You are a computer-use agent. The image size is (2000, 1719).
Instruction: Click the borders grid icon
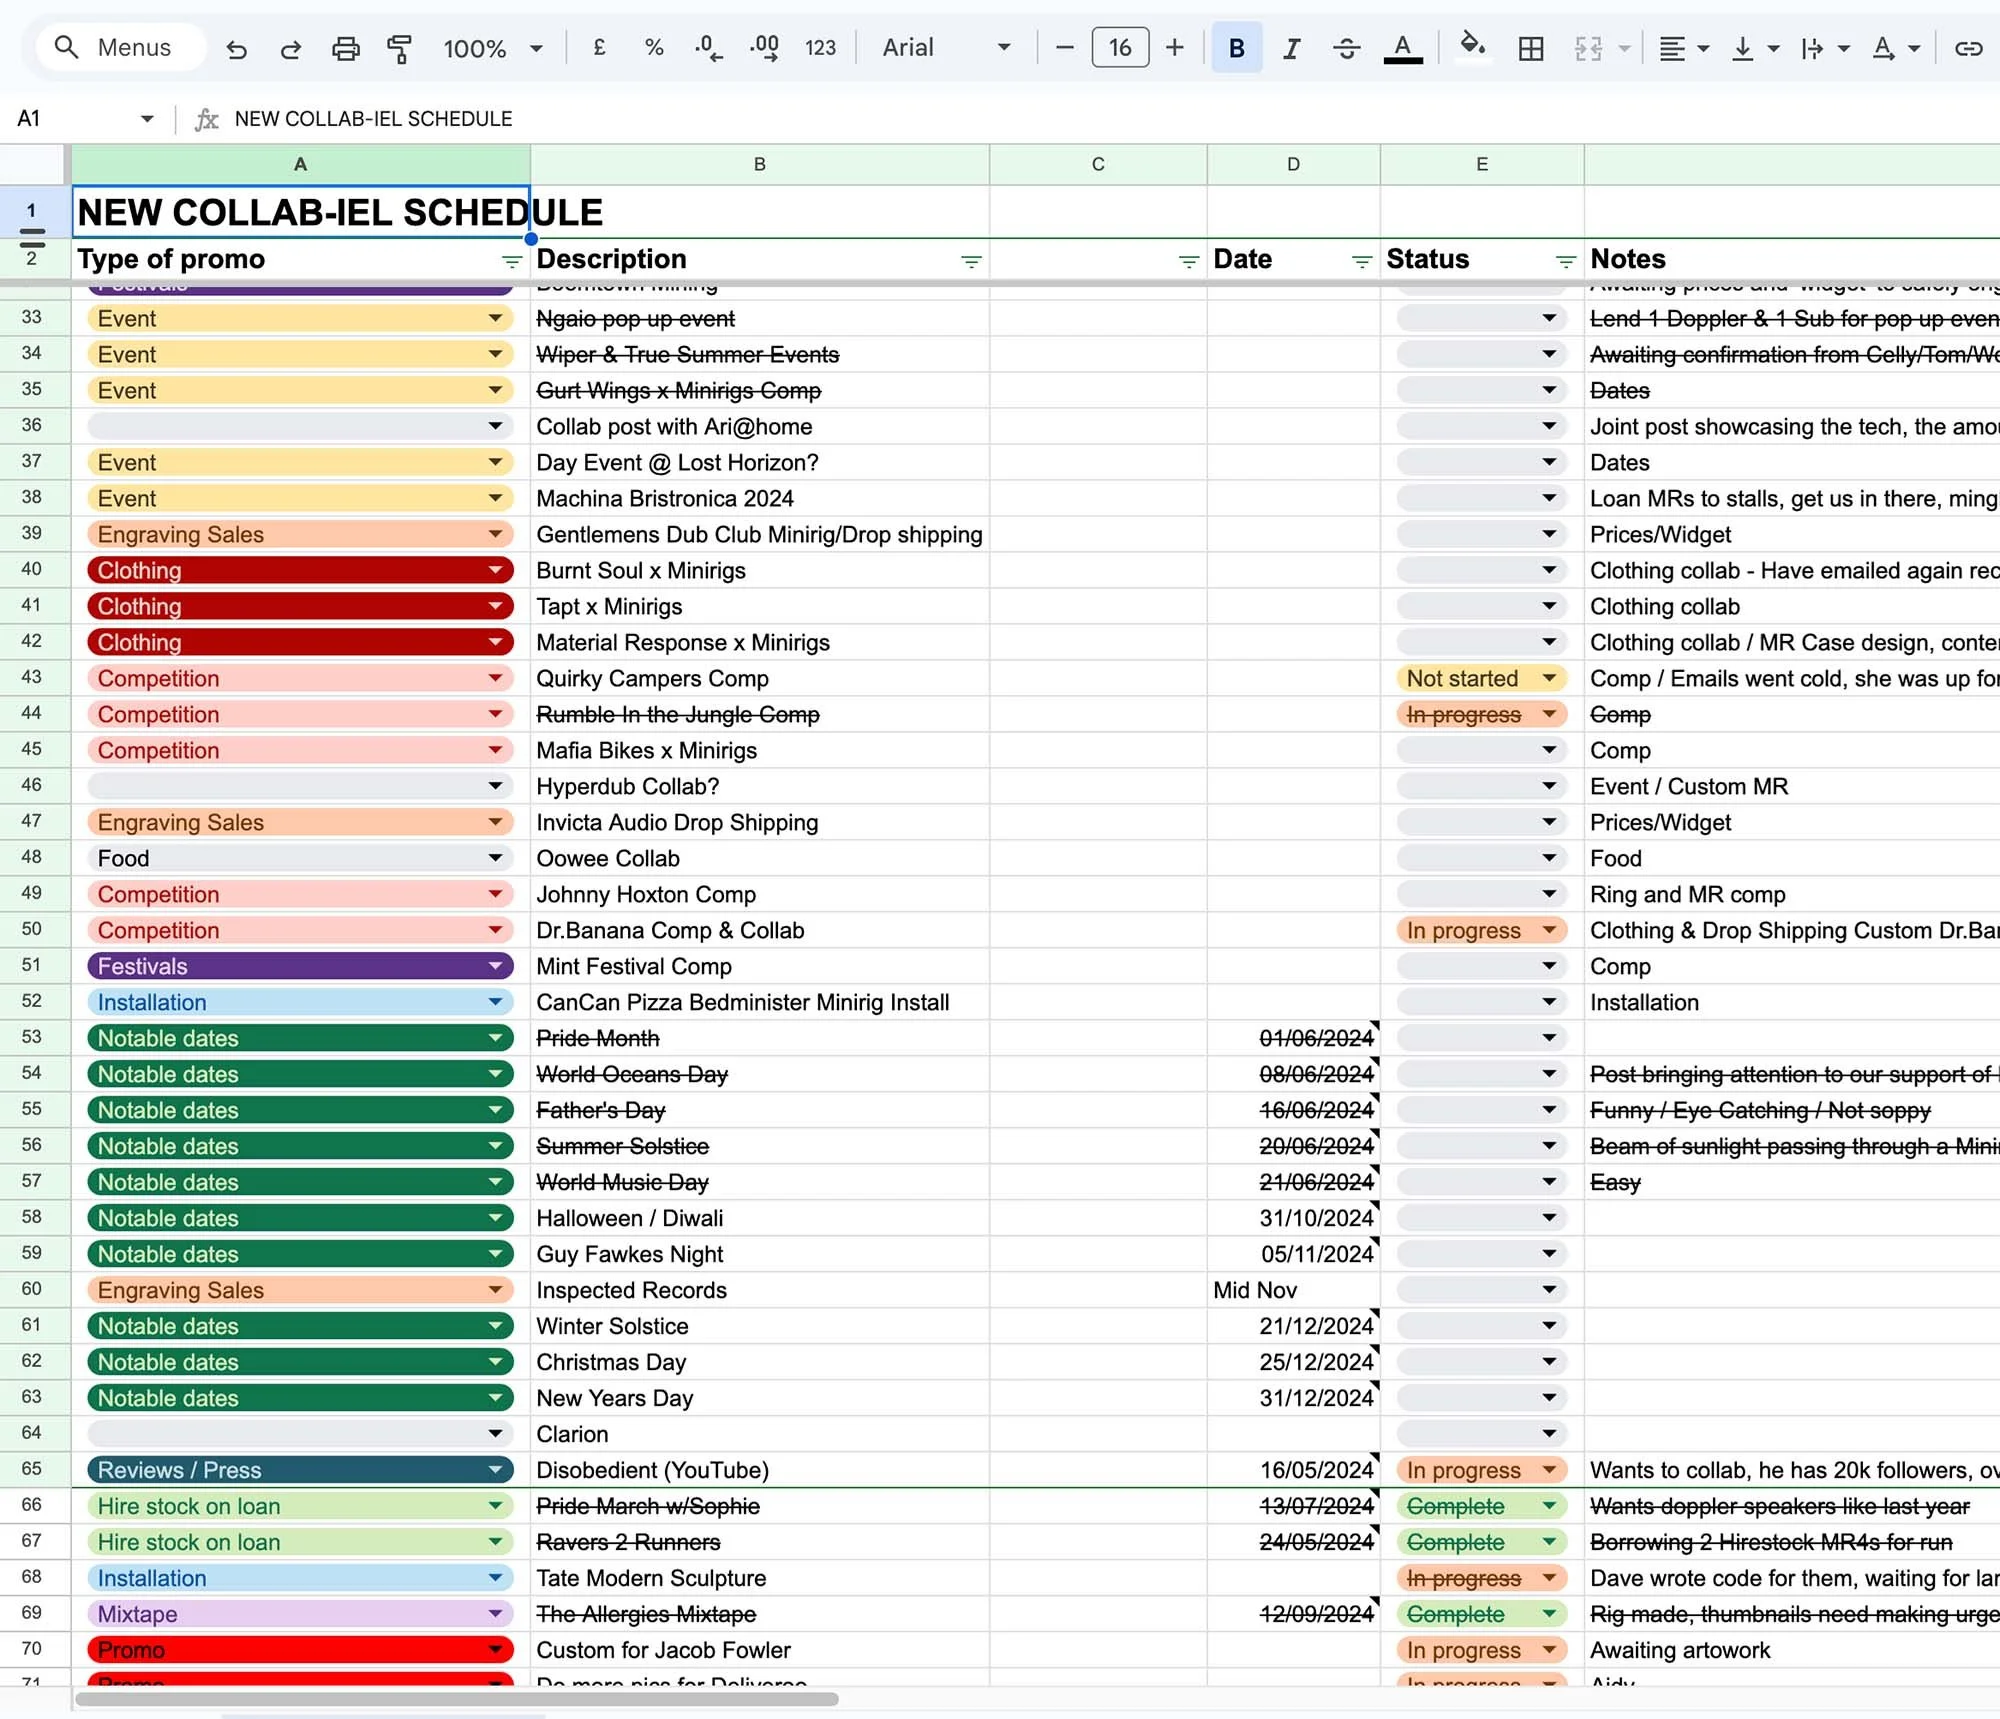[1530, 48]
